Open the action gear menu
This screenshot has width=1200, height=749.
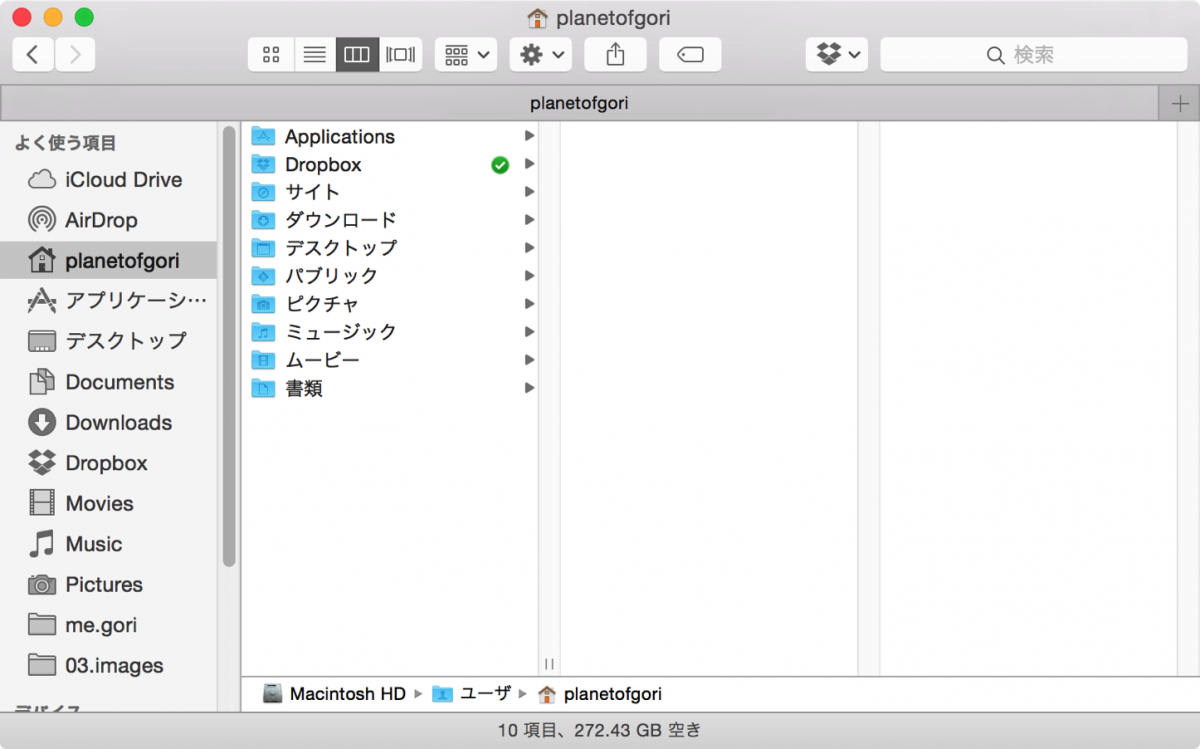click(x=540, y=54)
